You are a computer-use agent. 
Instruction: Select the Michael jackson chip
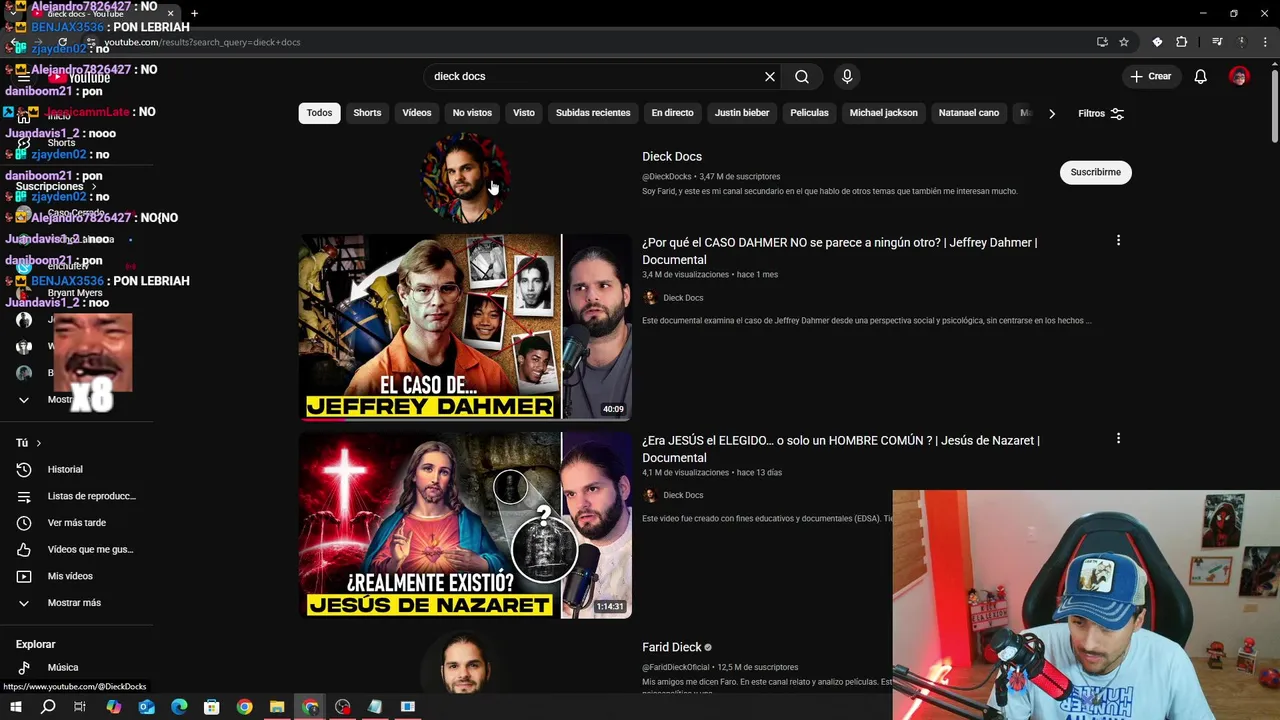(x=883, y=113)
